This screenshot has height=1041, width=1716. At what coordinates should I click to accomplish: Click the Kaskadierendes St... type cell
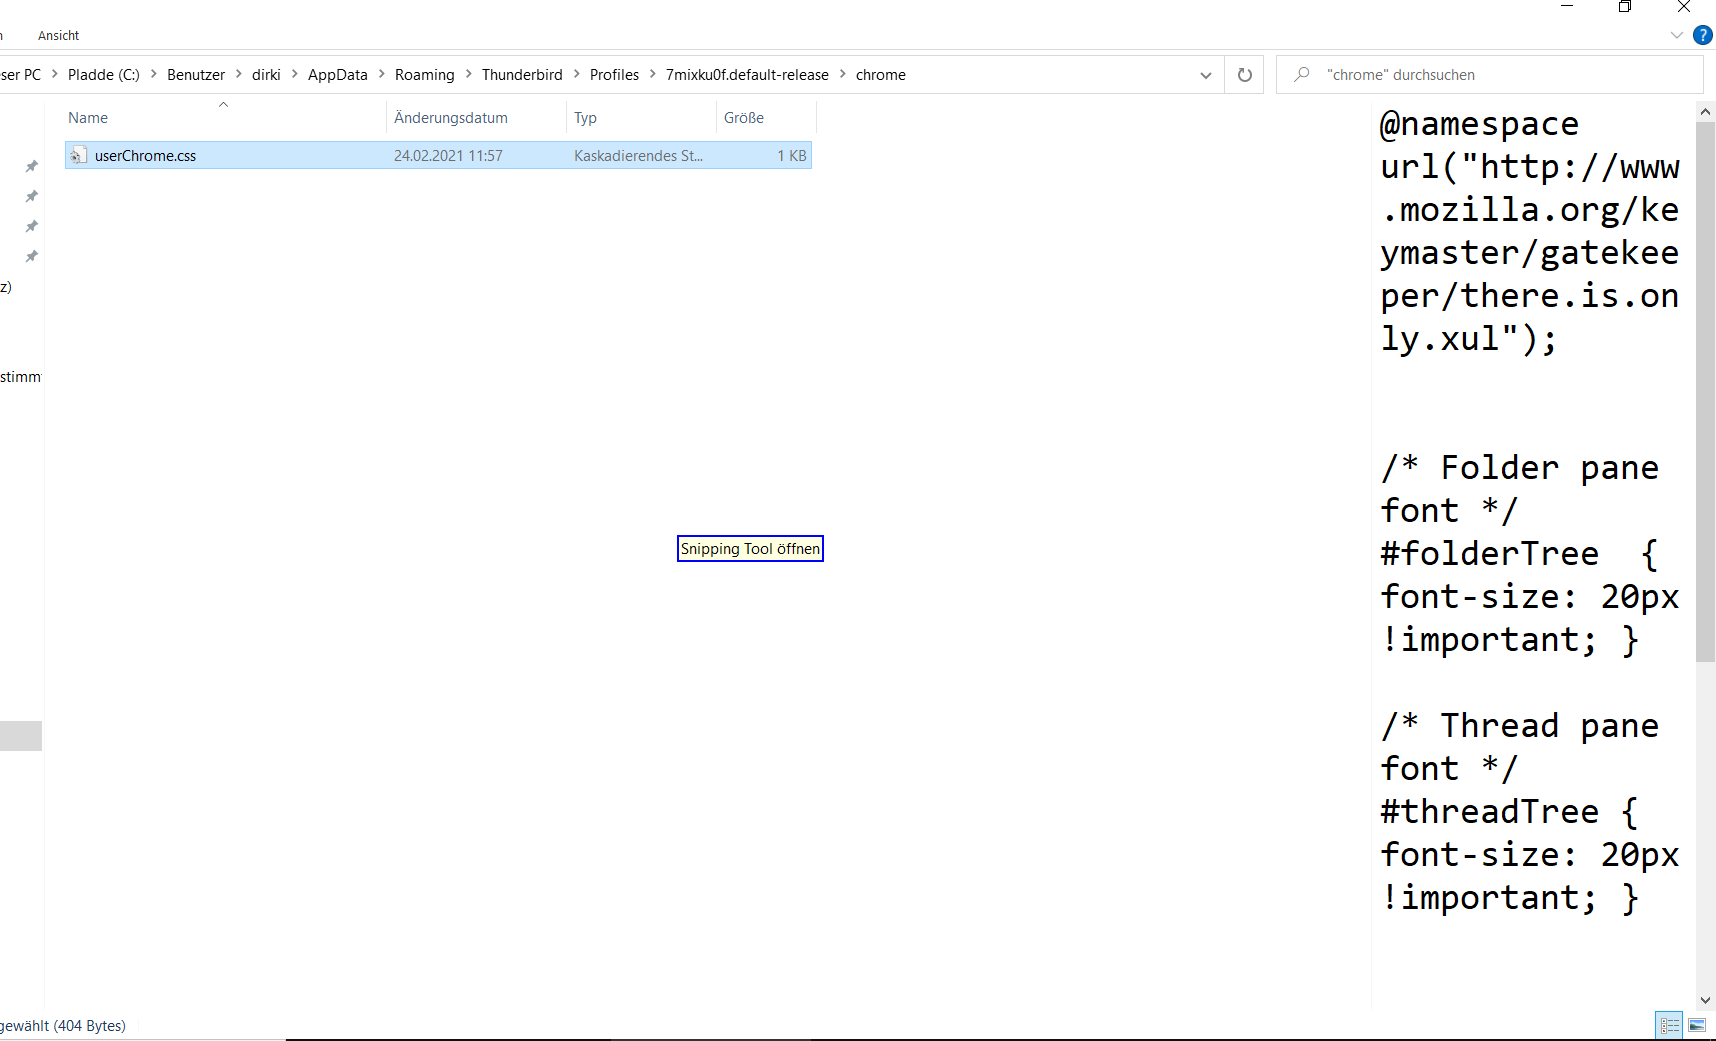point(638,156)
